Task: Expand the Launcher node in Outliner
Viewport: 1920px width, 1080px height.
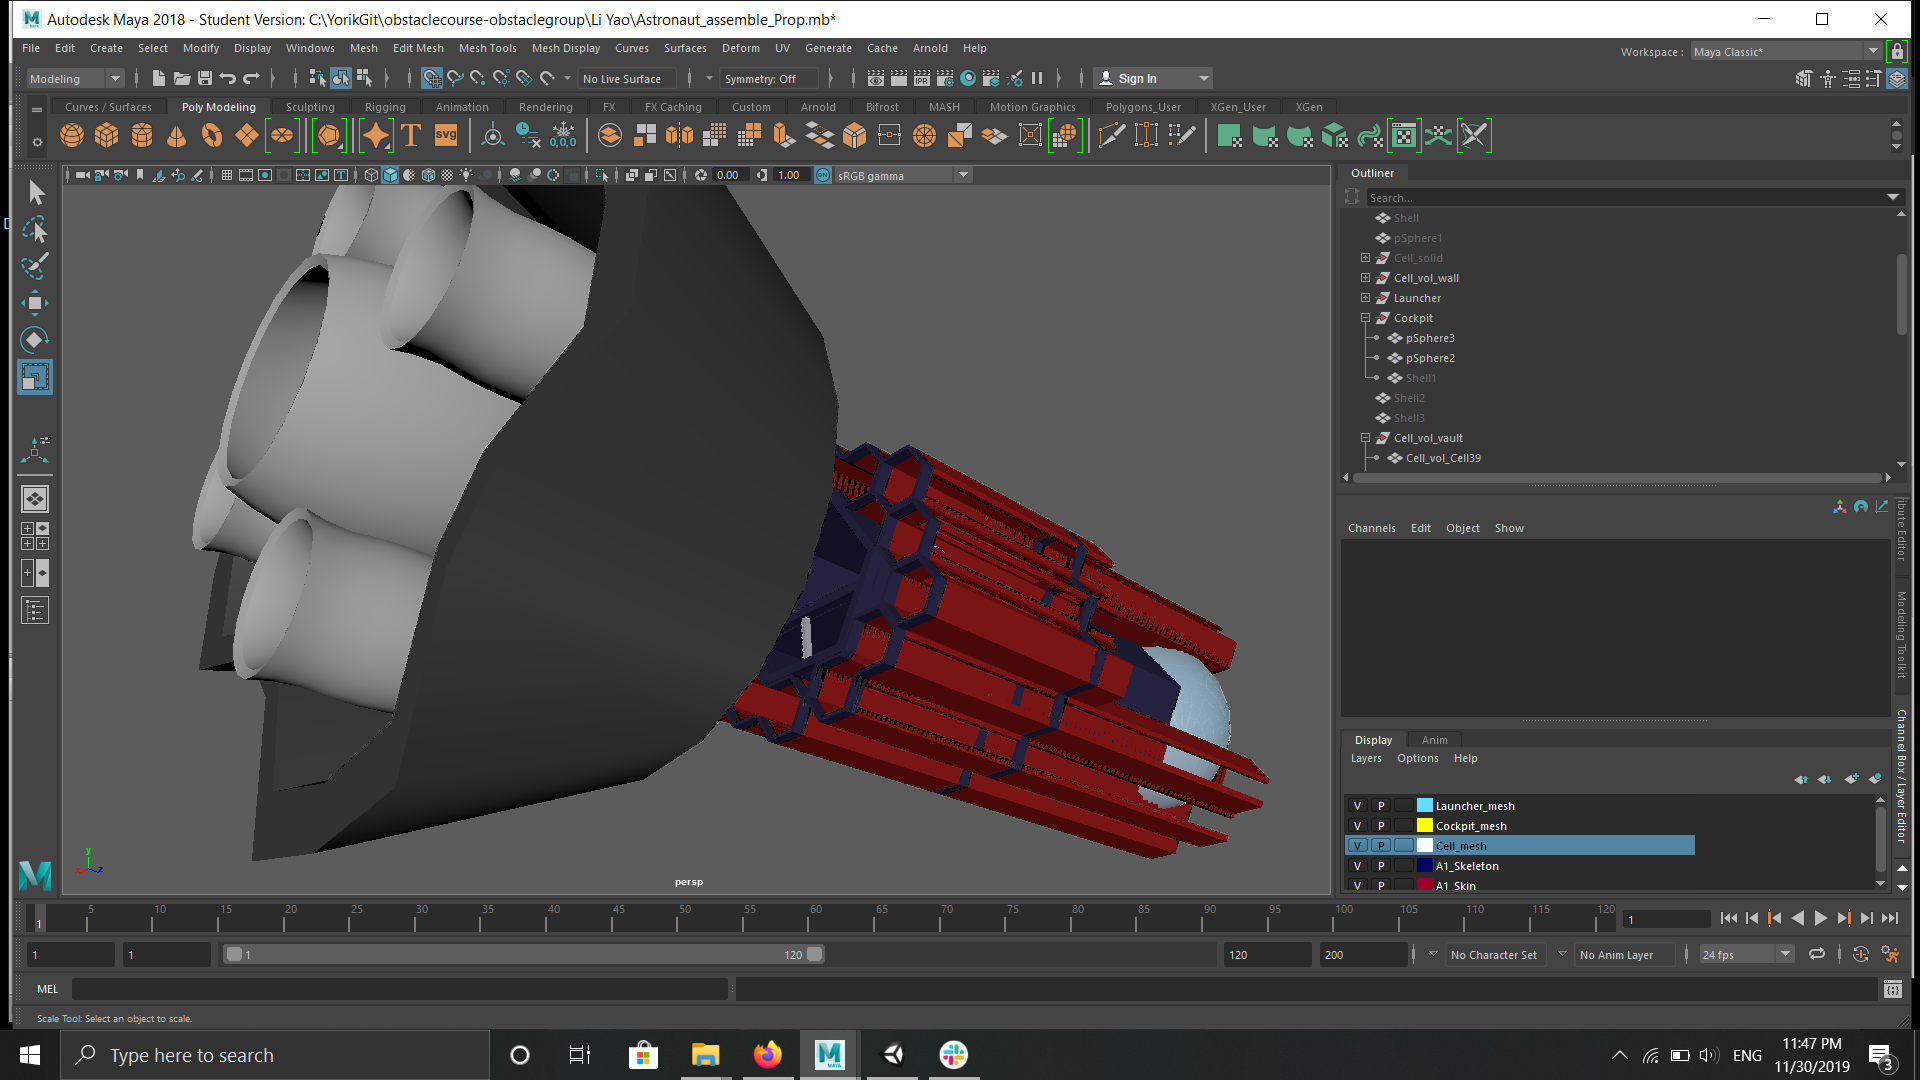Action: [1365, 298]
